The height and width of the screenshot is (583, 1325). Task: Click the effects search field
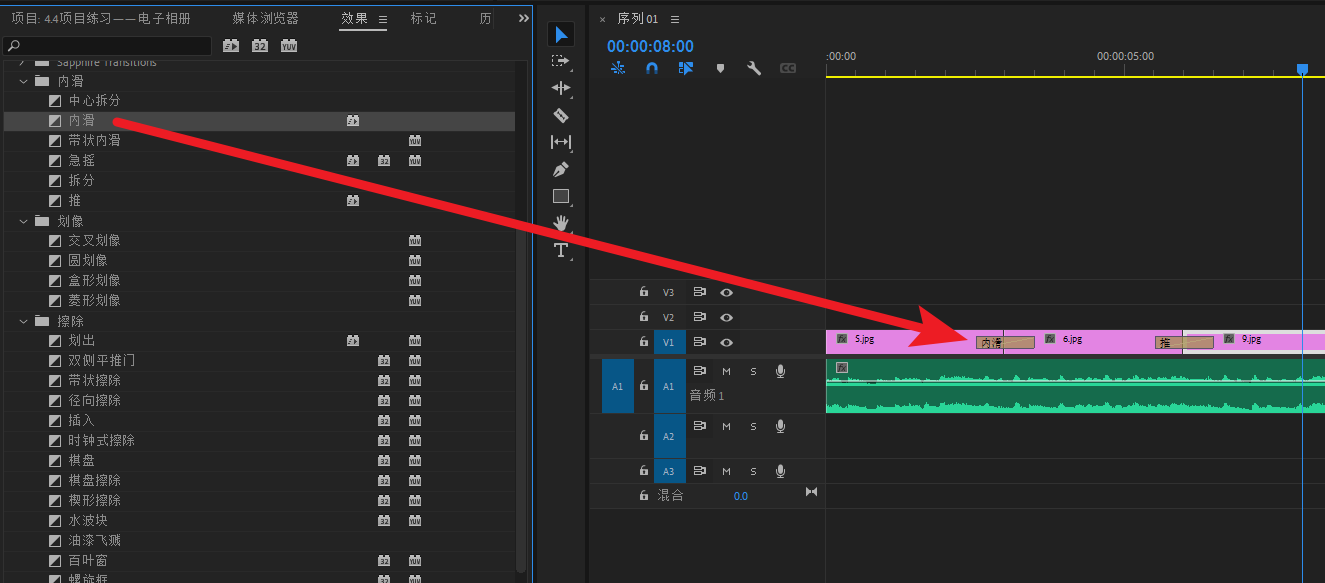[x=108, y=46]
